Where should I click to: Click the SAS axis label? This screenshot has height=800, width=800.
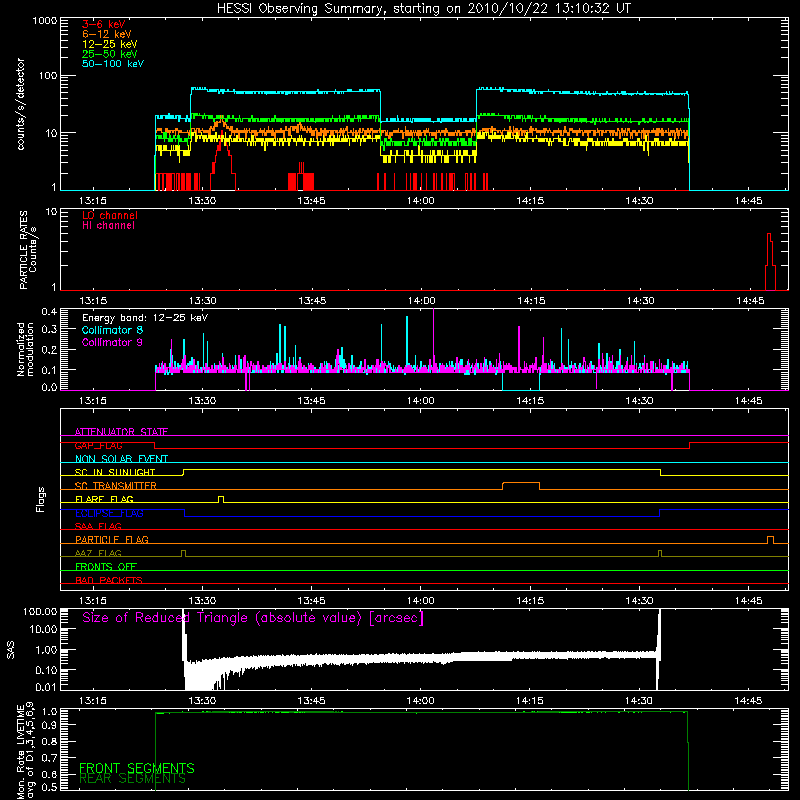click(11, 649)
